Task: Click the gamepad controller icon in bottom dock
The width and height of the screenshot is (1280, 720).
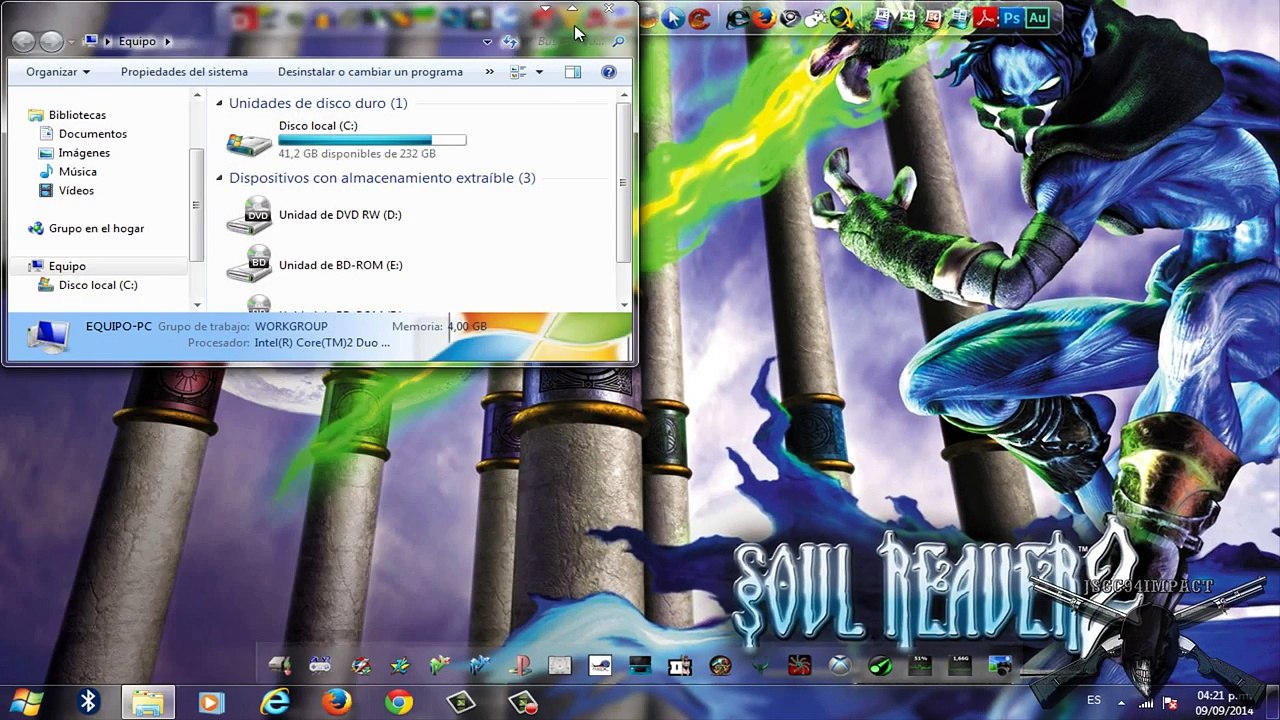Action: pyautogui.click(x=320, y=666)
